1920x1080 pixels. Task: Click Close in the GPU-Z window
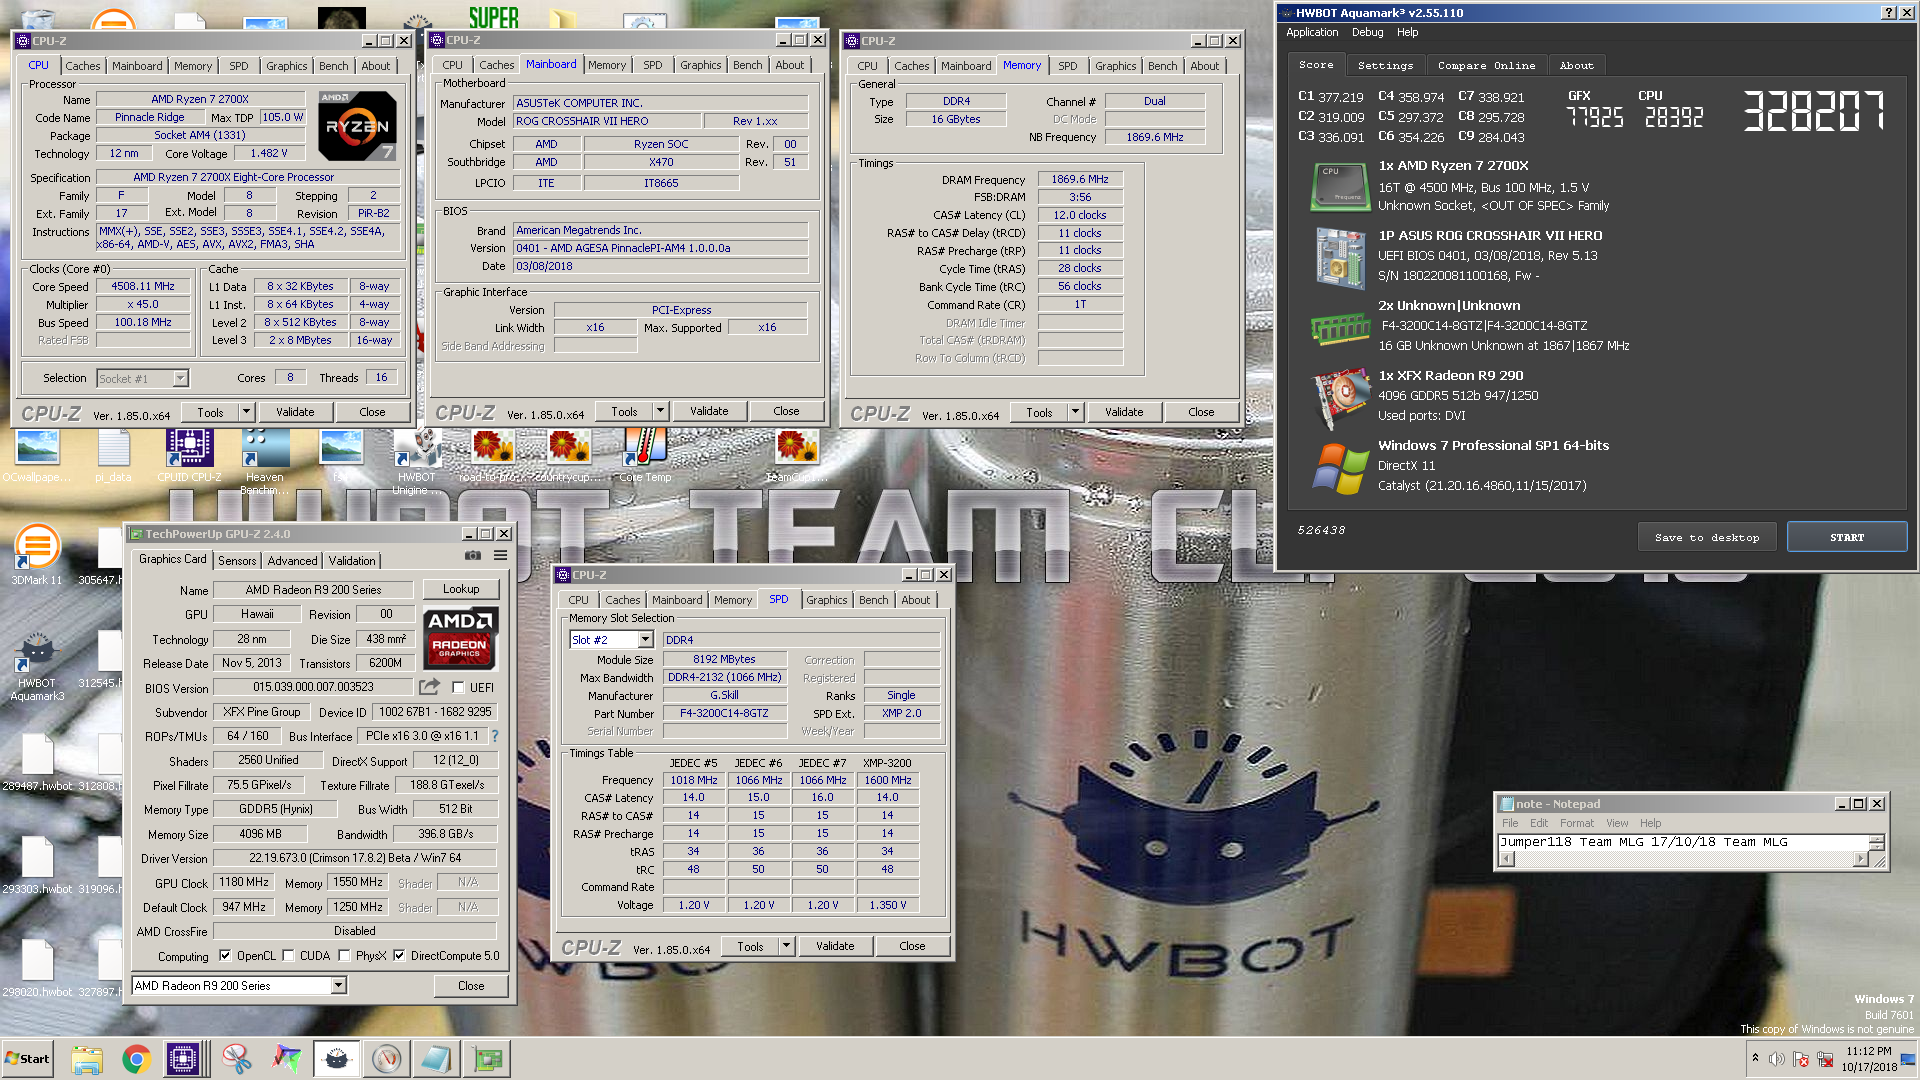471,986
